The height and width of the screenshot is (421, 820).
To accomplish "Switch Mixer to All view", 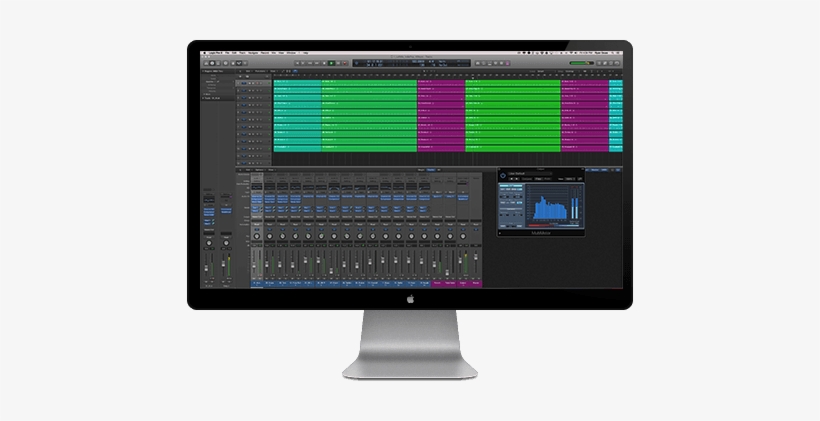I will point(439,170).
